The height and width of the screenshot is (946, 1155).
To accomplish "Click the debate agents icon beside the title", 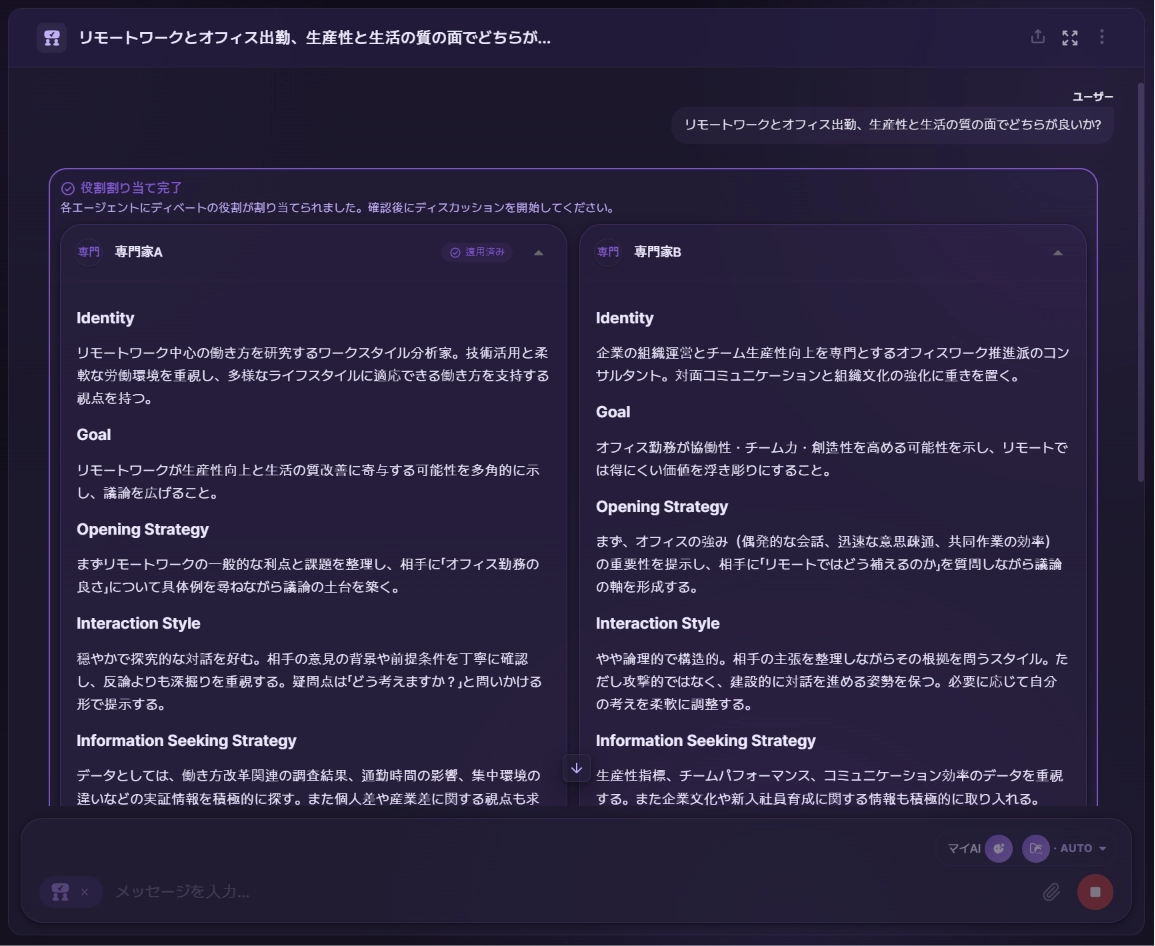I will 52,38.
